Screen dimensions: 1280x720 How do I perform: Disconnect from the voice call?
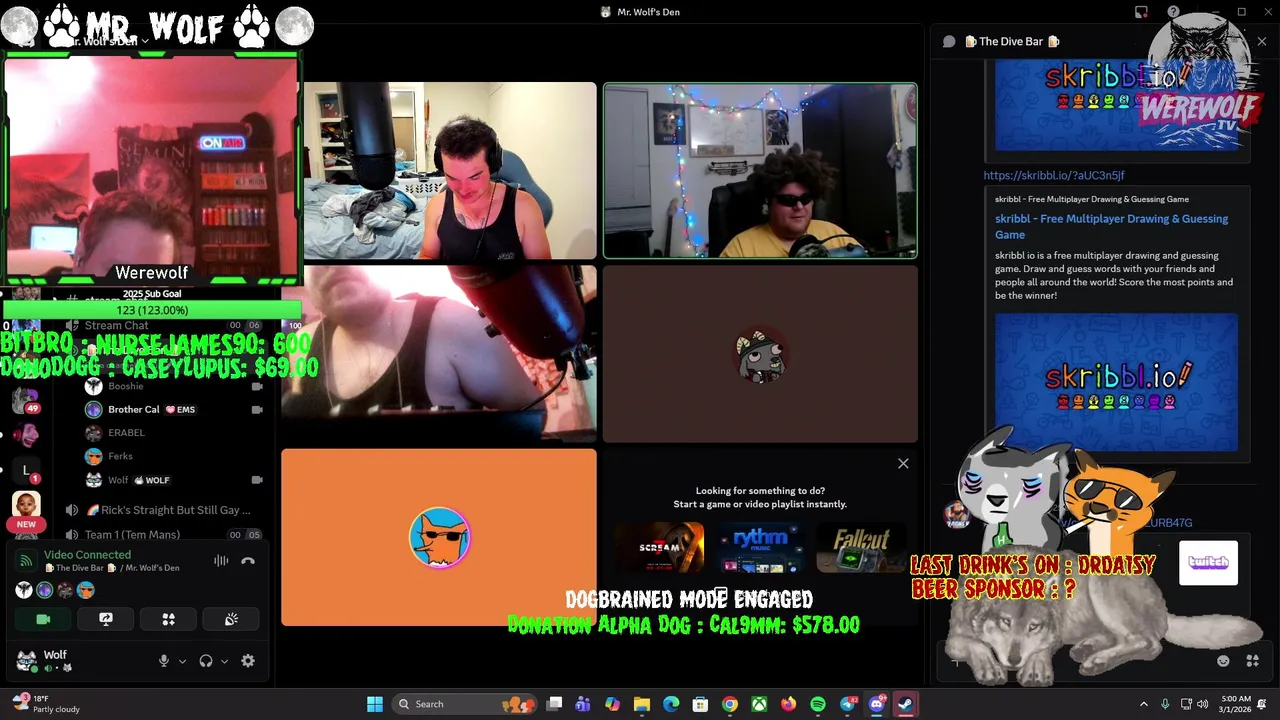click(248, 561)
